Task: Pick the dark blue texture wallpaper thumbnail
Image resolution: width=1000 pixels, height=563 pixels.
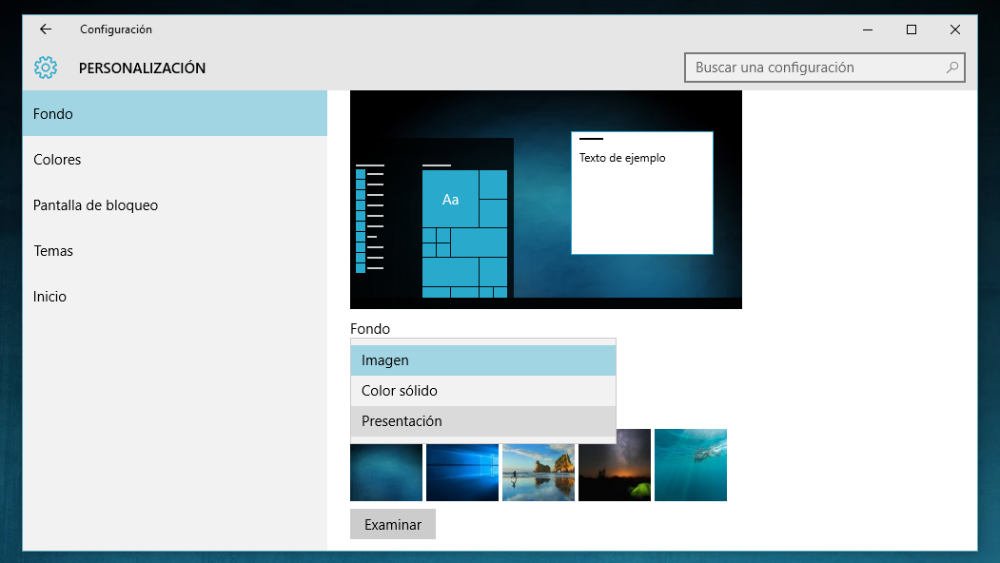Action: click(x=386, y=472)
